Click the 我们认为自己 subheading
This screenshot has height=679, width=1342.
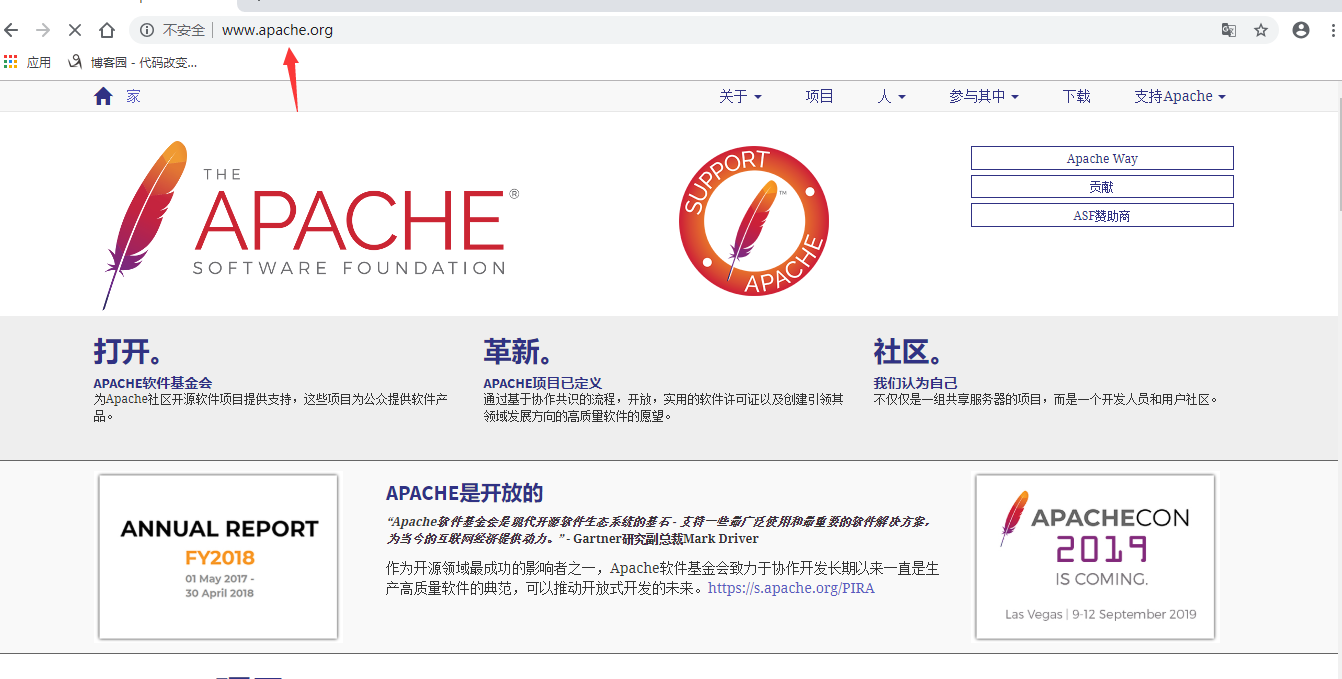pos(915,383)
